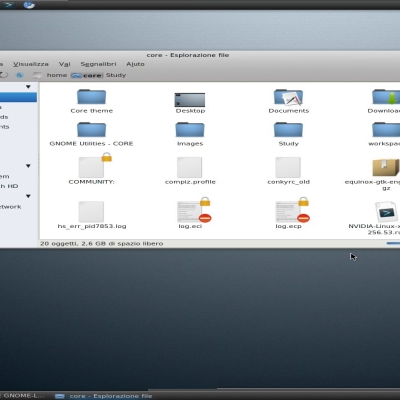400x400 pixels.
Task: Click status text '20 oggetti, 2,6 GB di spazio libero'
Action: point(102,243)
